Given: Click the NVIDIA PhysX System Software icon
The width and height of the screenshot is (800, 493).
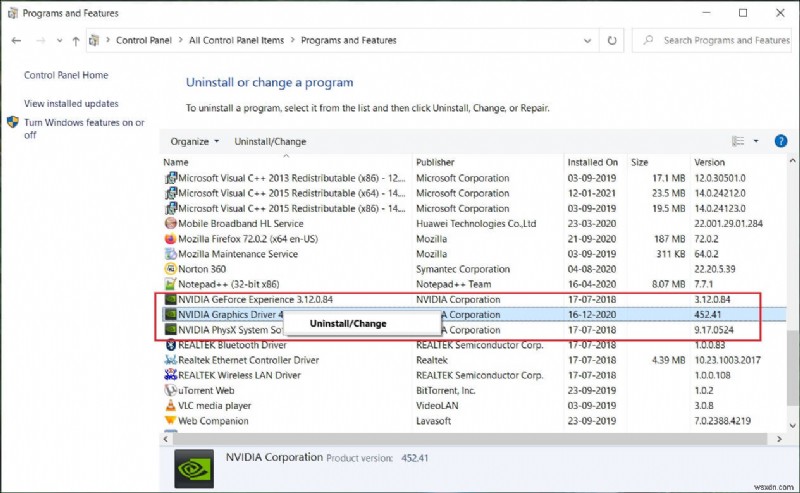Looking at the screenshot, I should [x=170, y=330].
